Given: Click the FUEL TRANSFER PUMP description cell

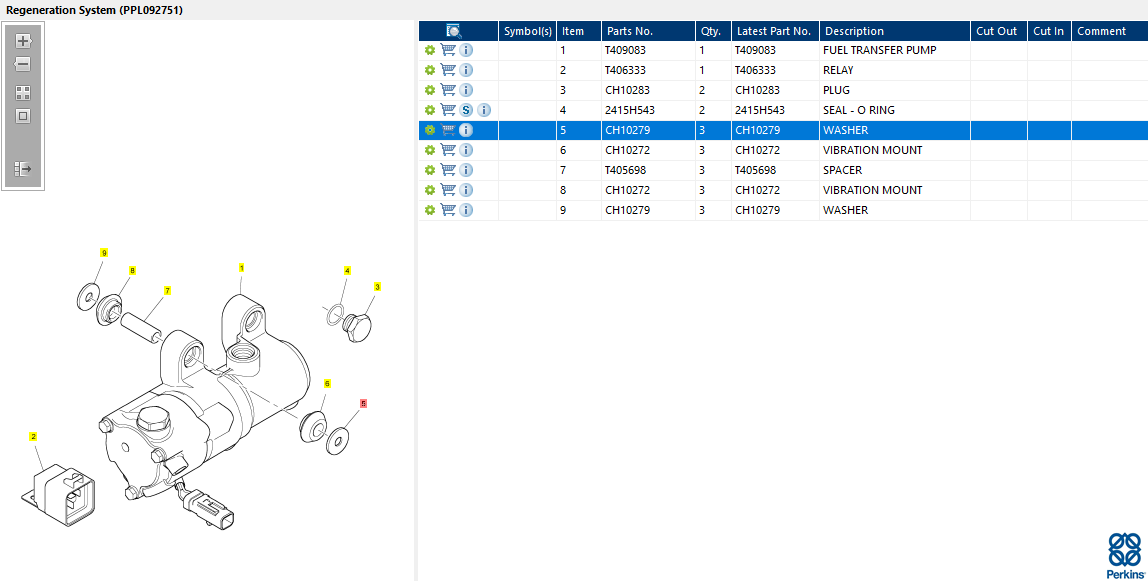Looking at the screenshot, I should tap(895, 50).
